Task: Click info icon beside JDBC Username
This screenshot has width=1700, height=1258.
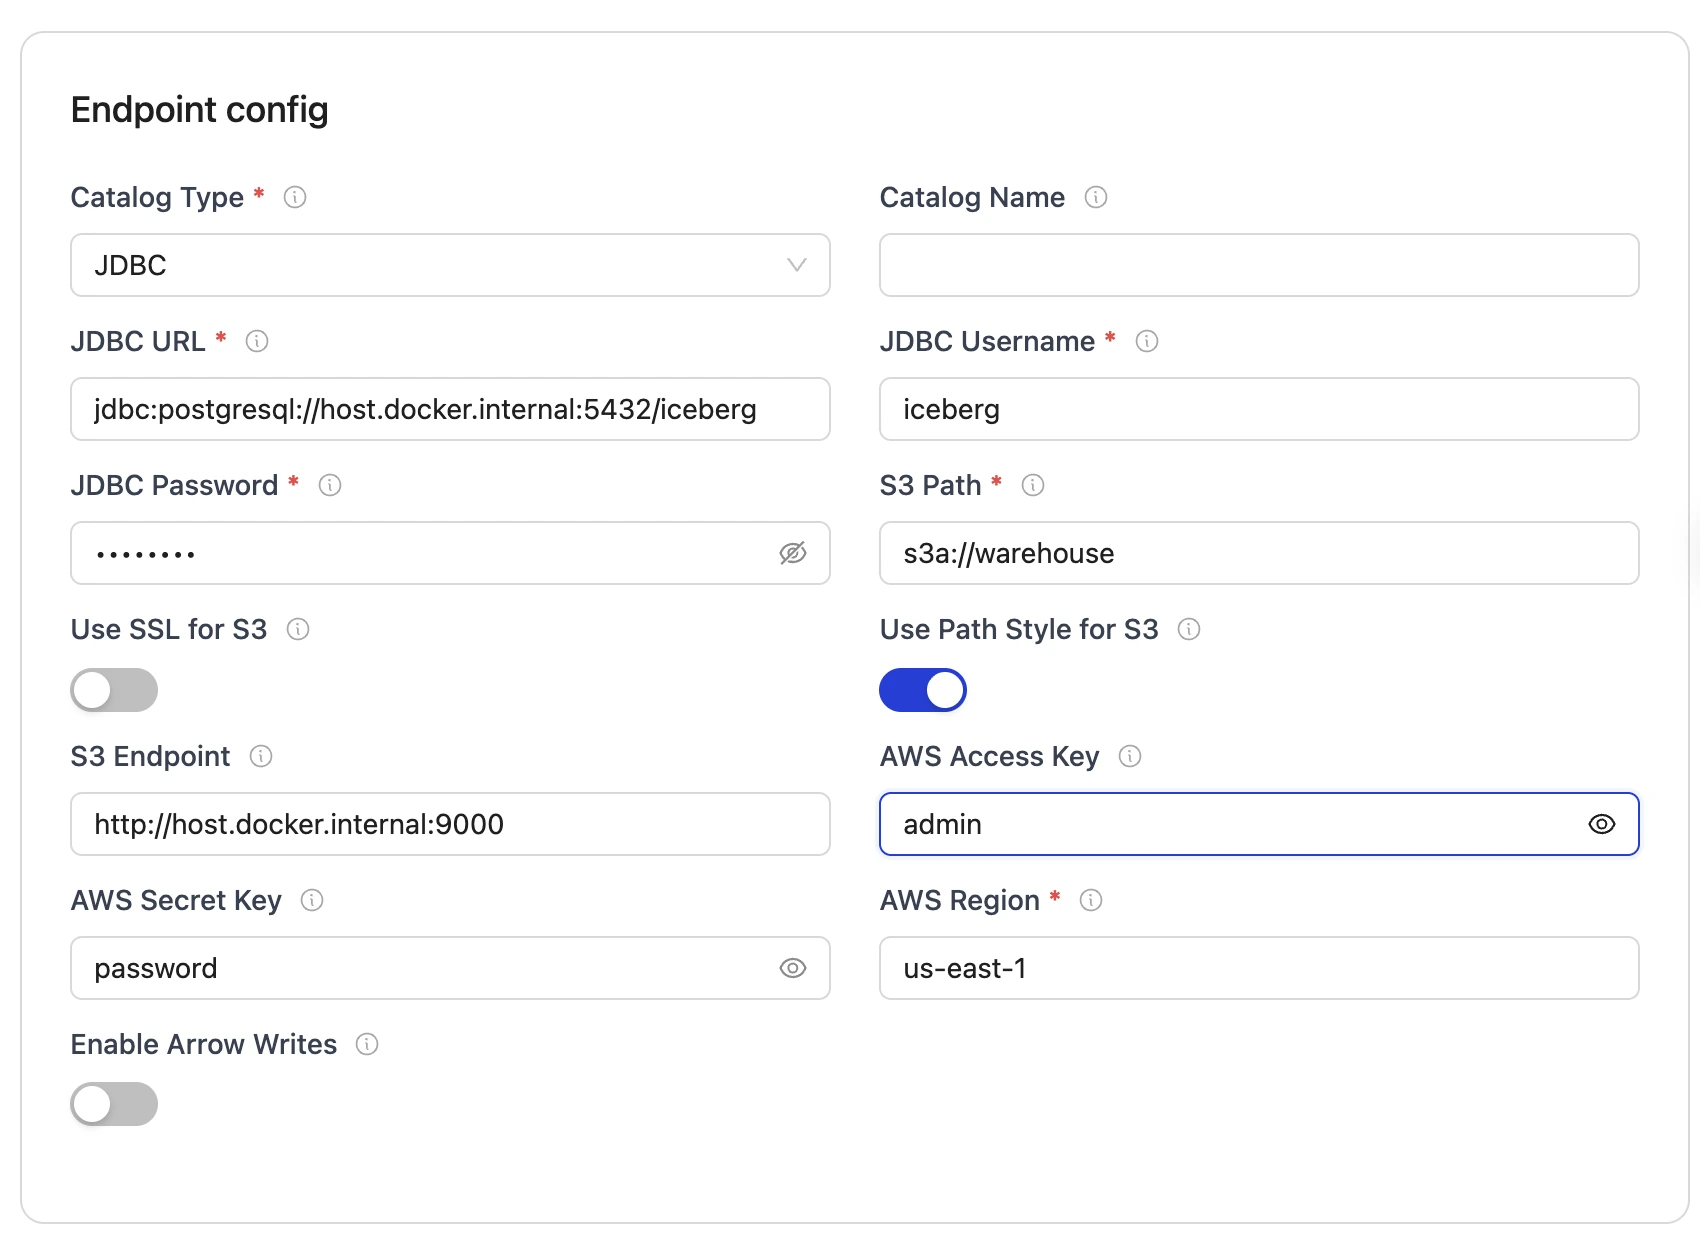Action: coord(1147,341)
